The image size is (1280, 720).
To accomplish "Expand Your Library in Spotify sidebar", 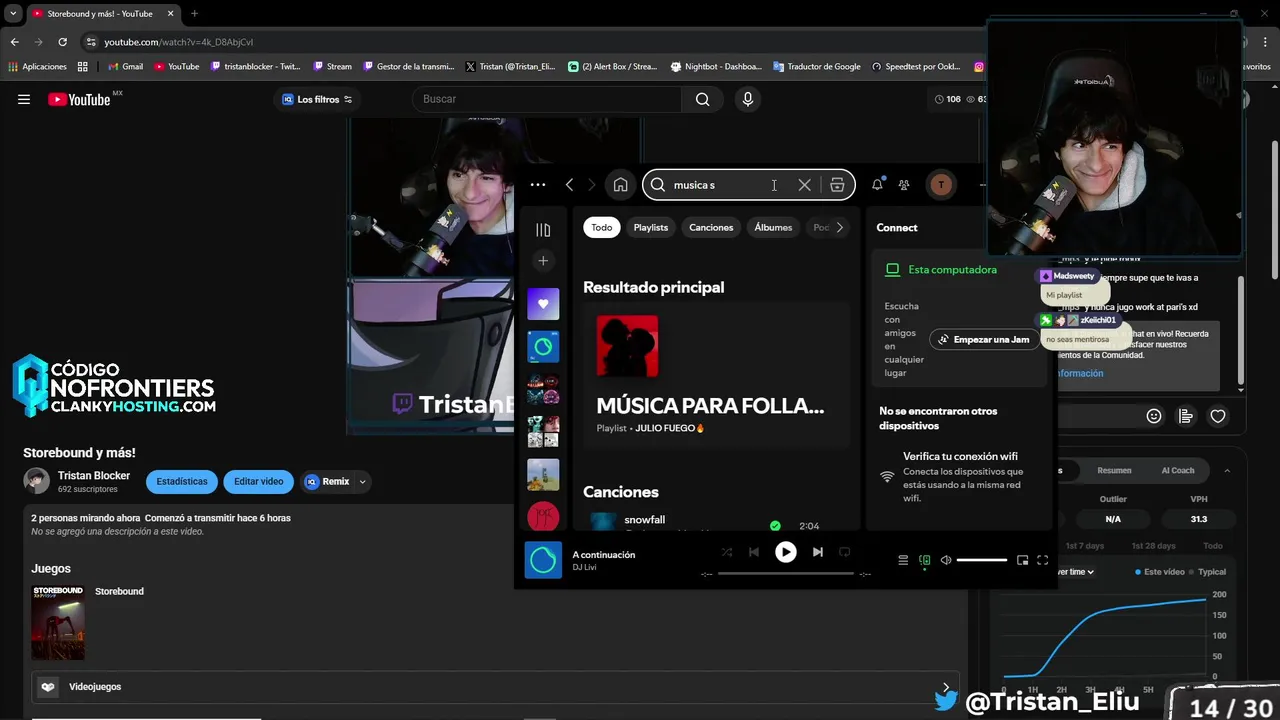I will tap(543, 230).
